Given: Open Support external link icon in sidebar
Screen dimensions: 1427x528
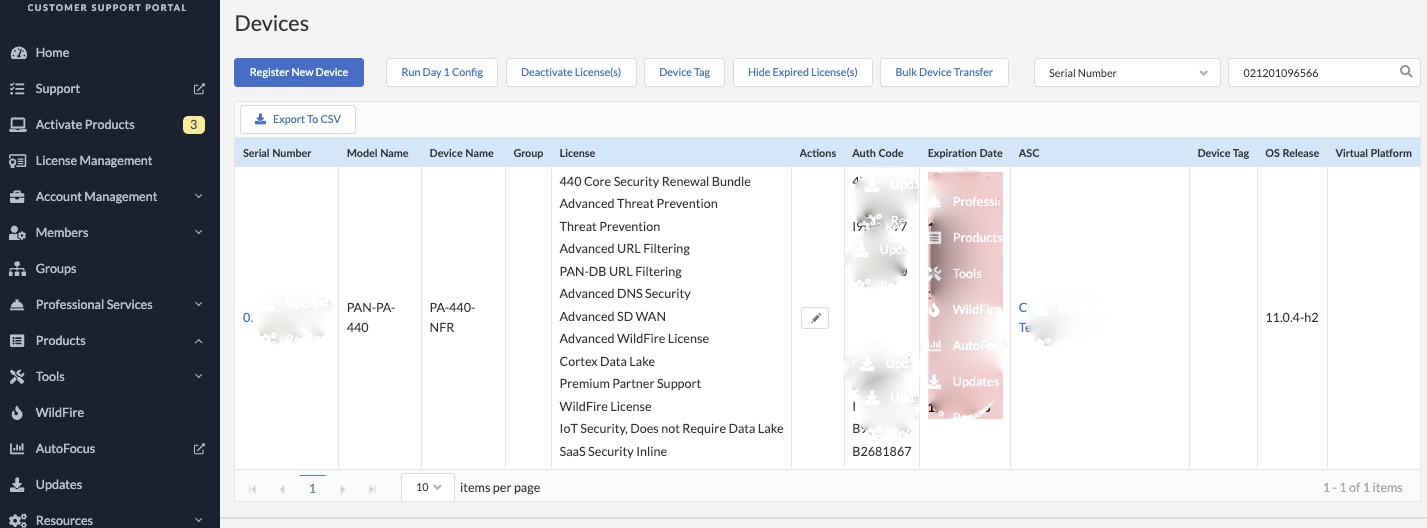Looking at the screenshot, I should click(x=199, y=89).
